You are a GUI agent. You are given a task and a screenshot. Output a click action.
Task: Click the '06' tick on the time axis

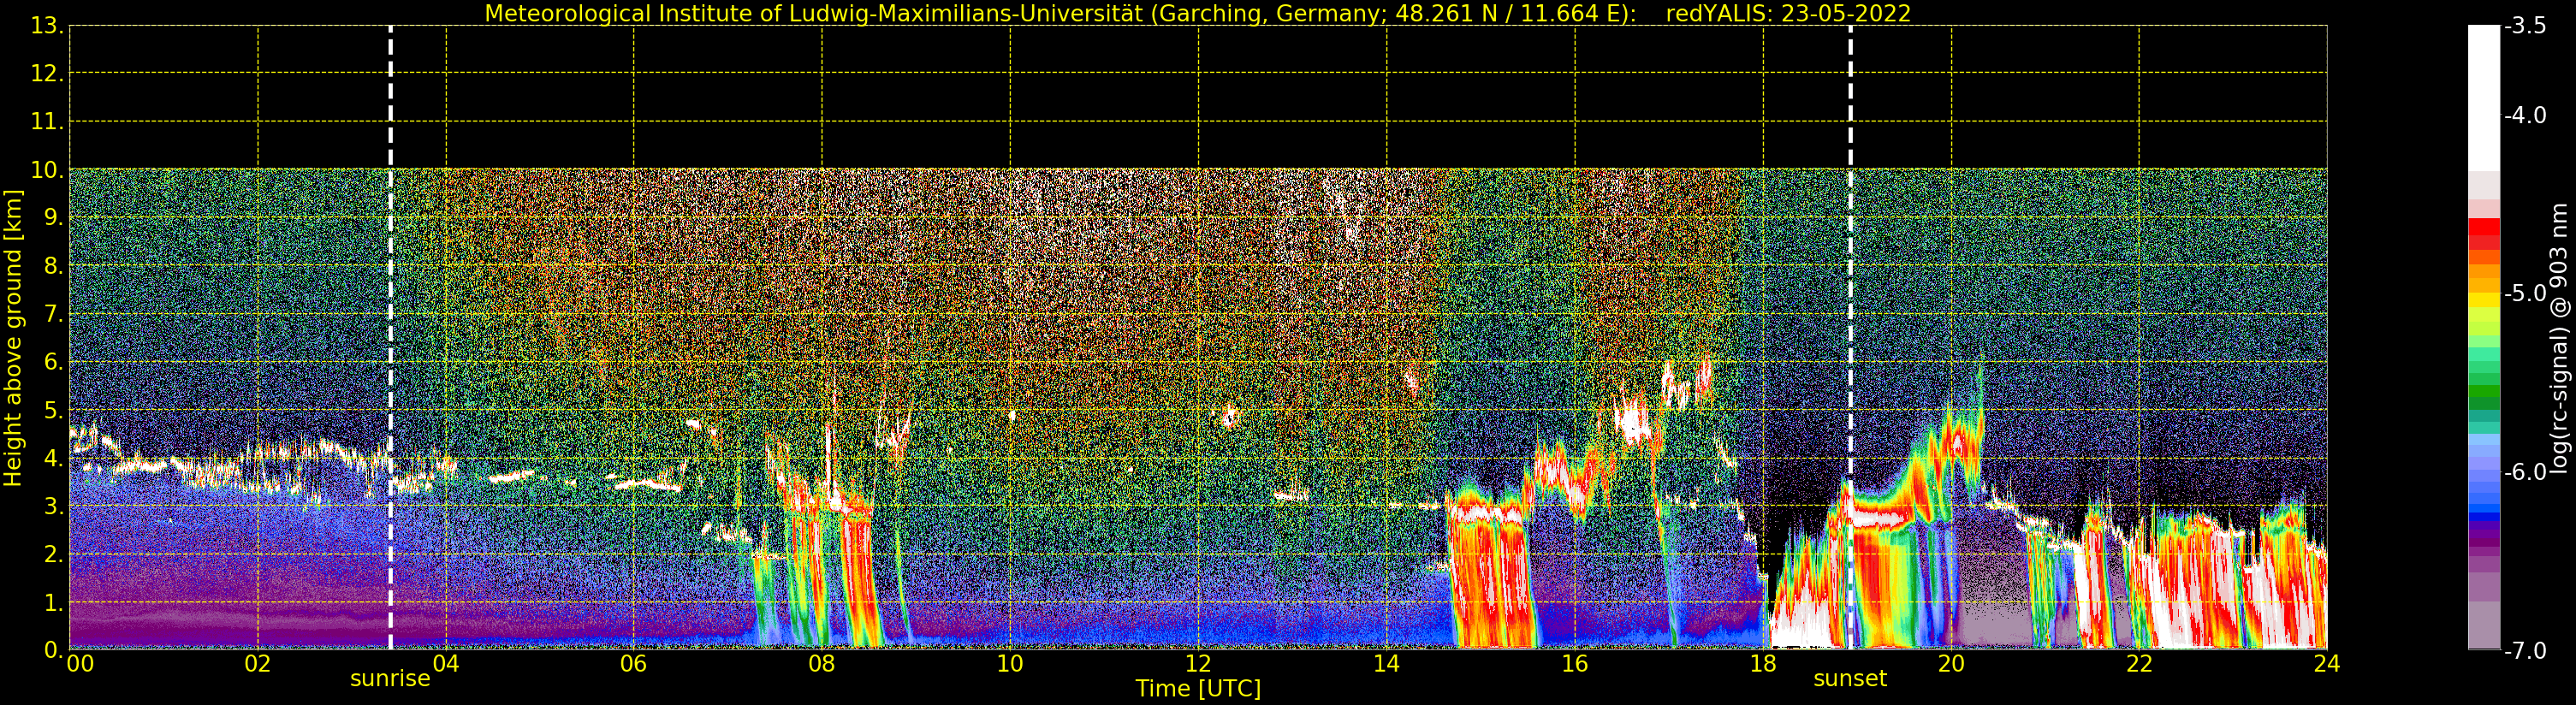point(634,663)
